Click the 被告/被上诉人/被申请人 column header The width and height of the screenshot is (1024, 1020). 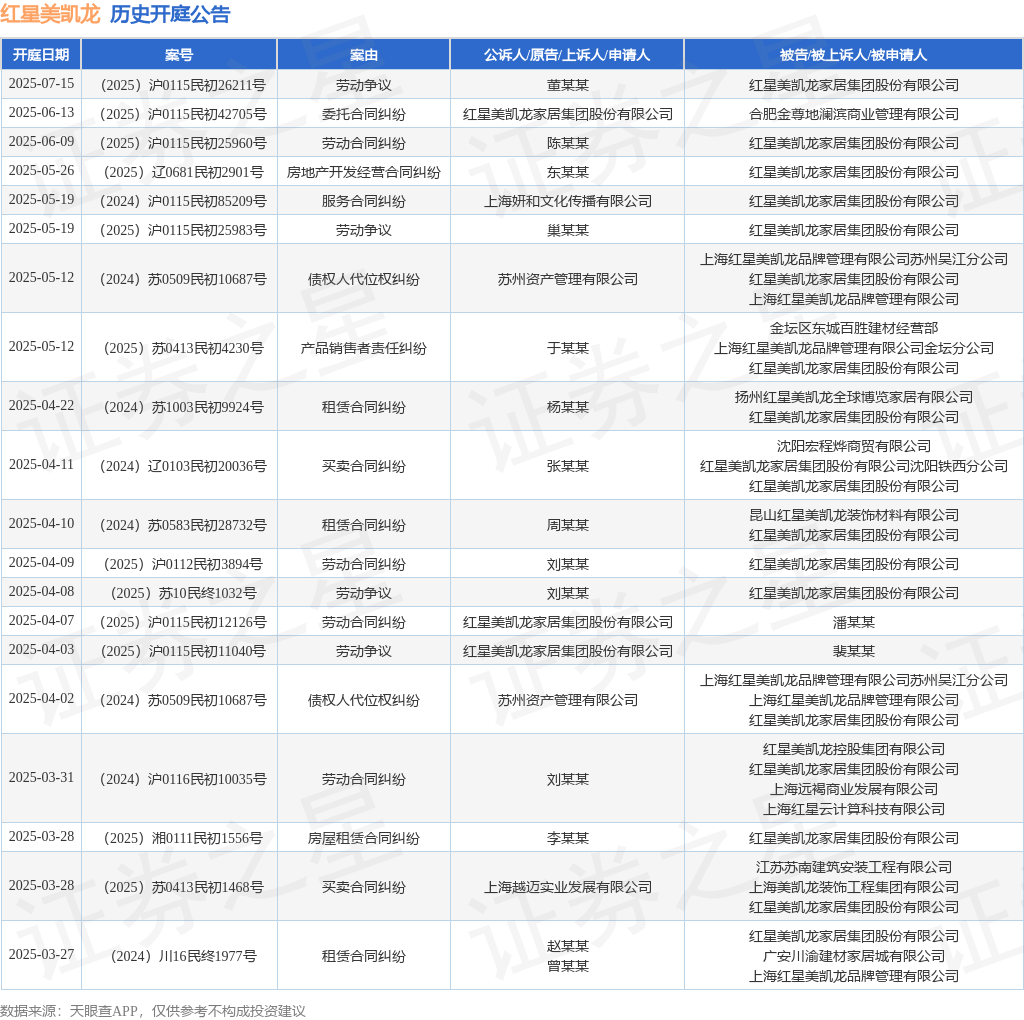coord(854,55)
